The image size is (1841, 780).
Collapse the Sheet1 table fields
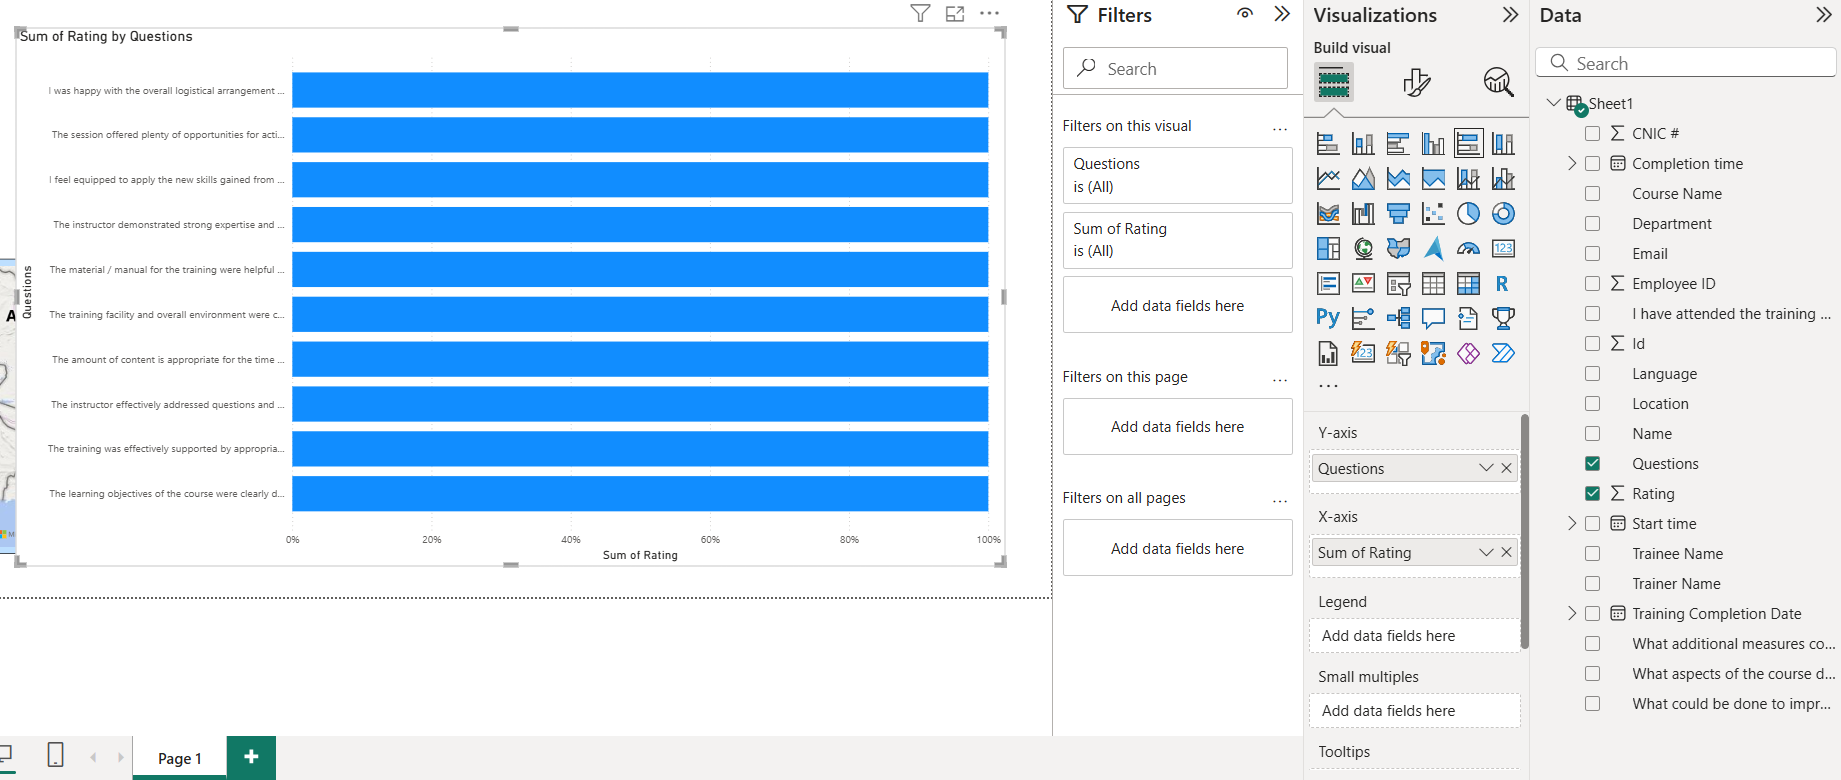tap(1553, 103)
